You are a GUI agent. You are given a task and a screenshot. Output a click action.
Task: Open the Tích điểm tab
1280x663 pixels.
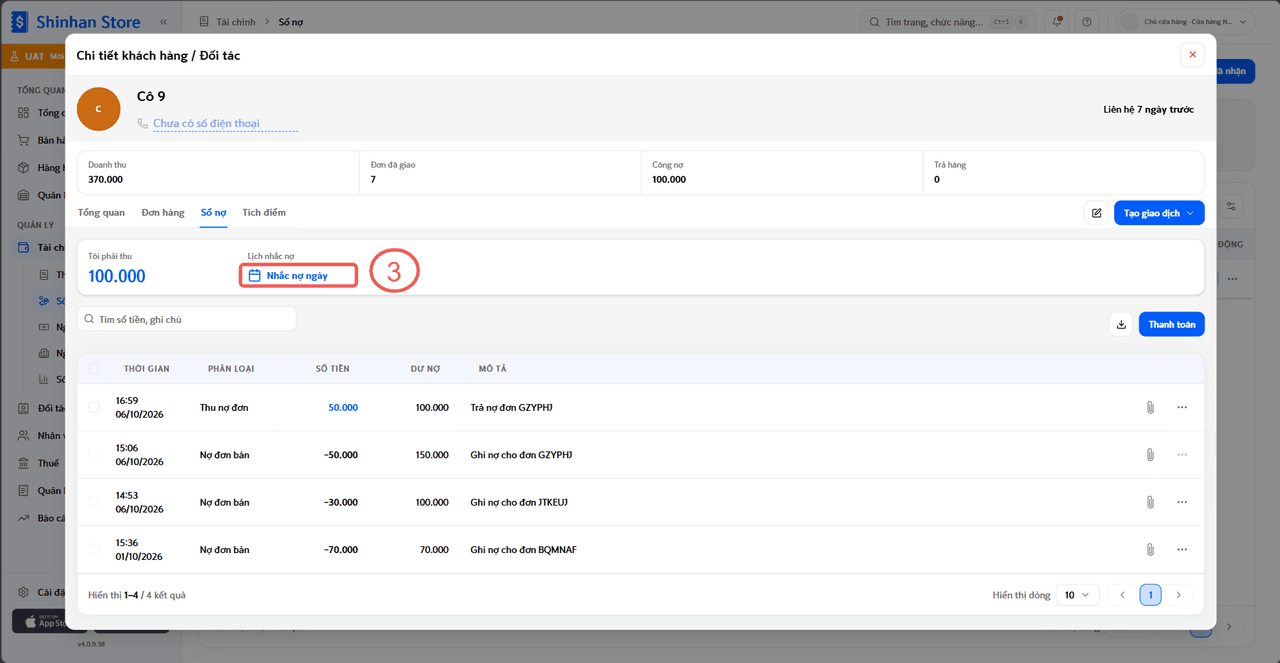coord(264,213)
